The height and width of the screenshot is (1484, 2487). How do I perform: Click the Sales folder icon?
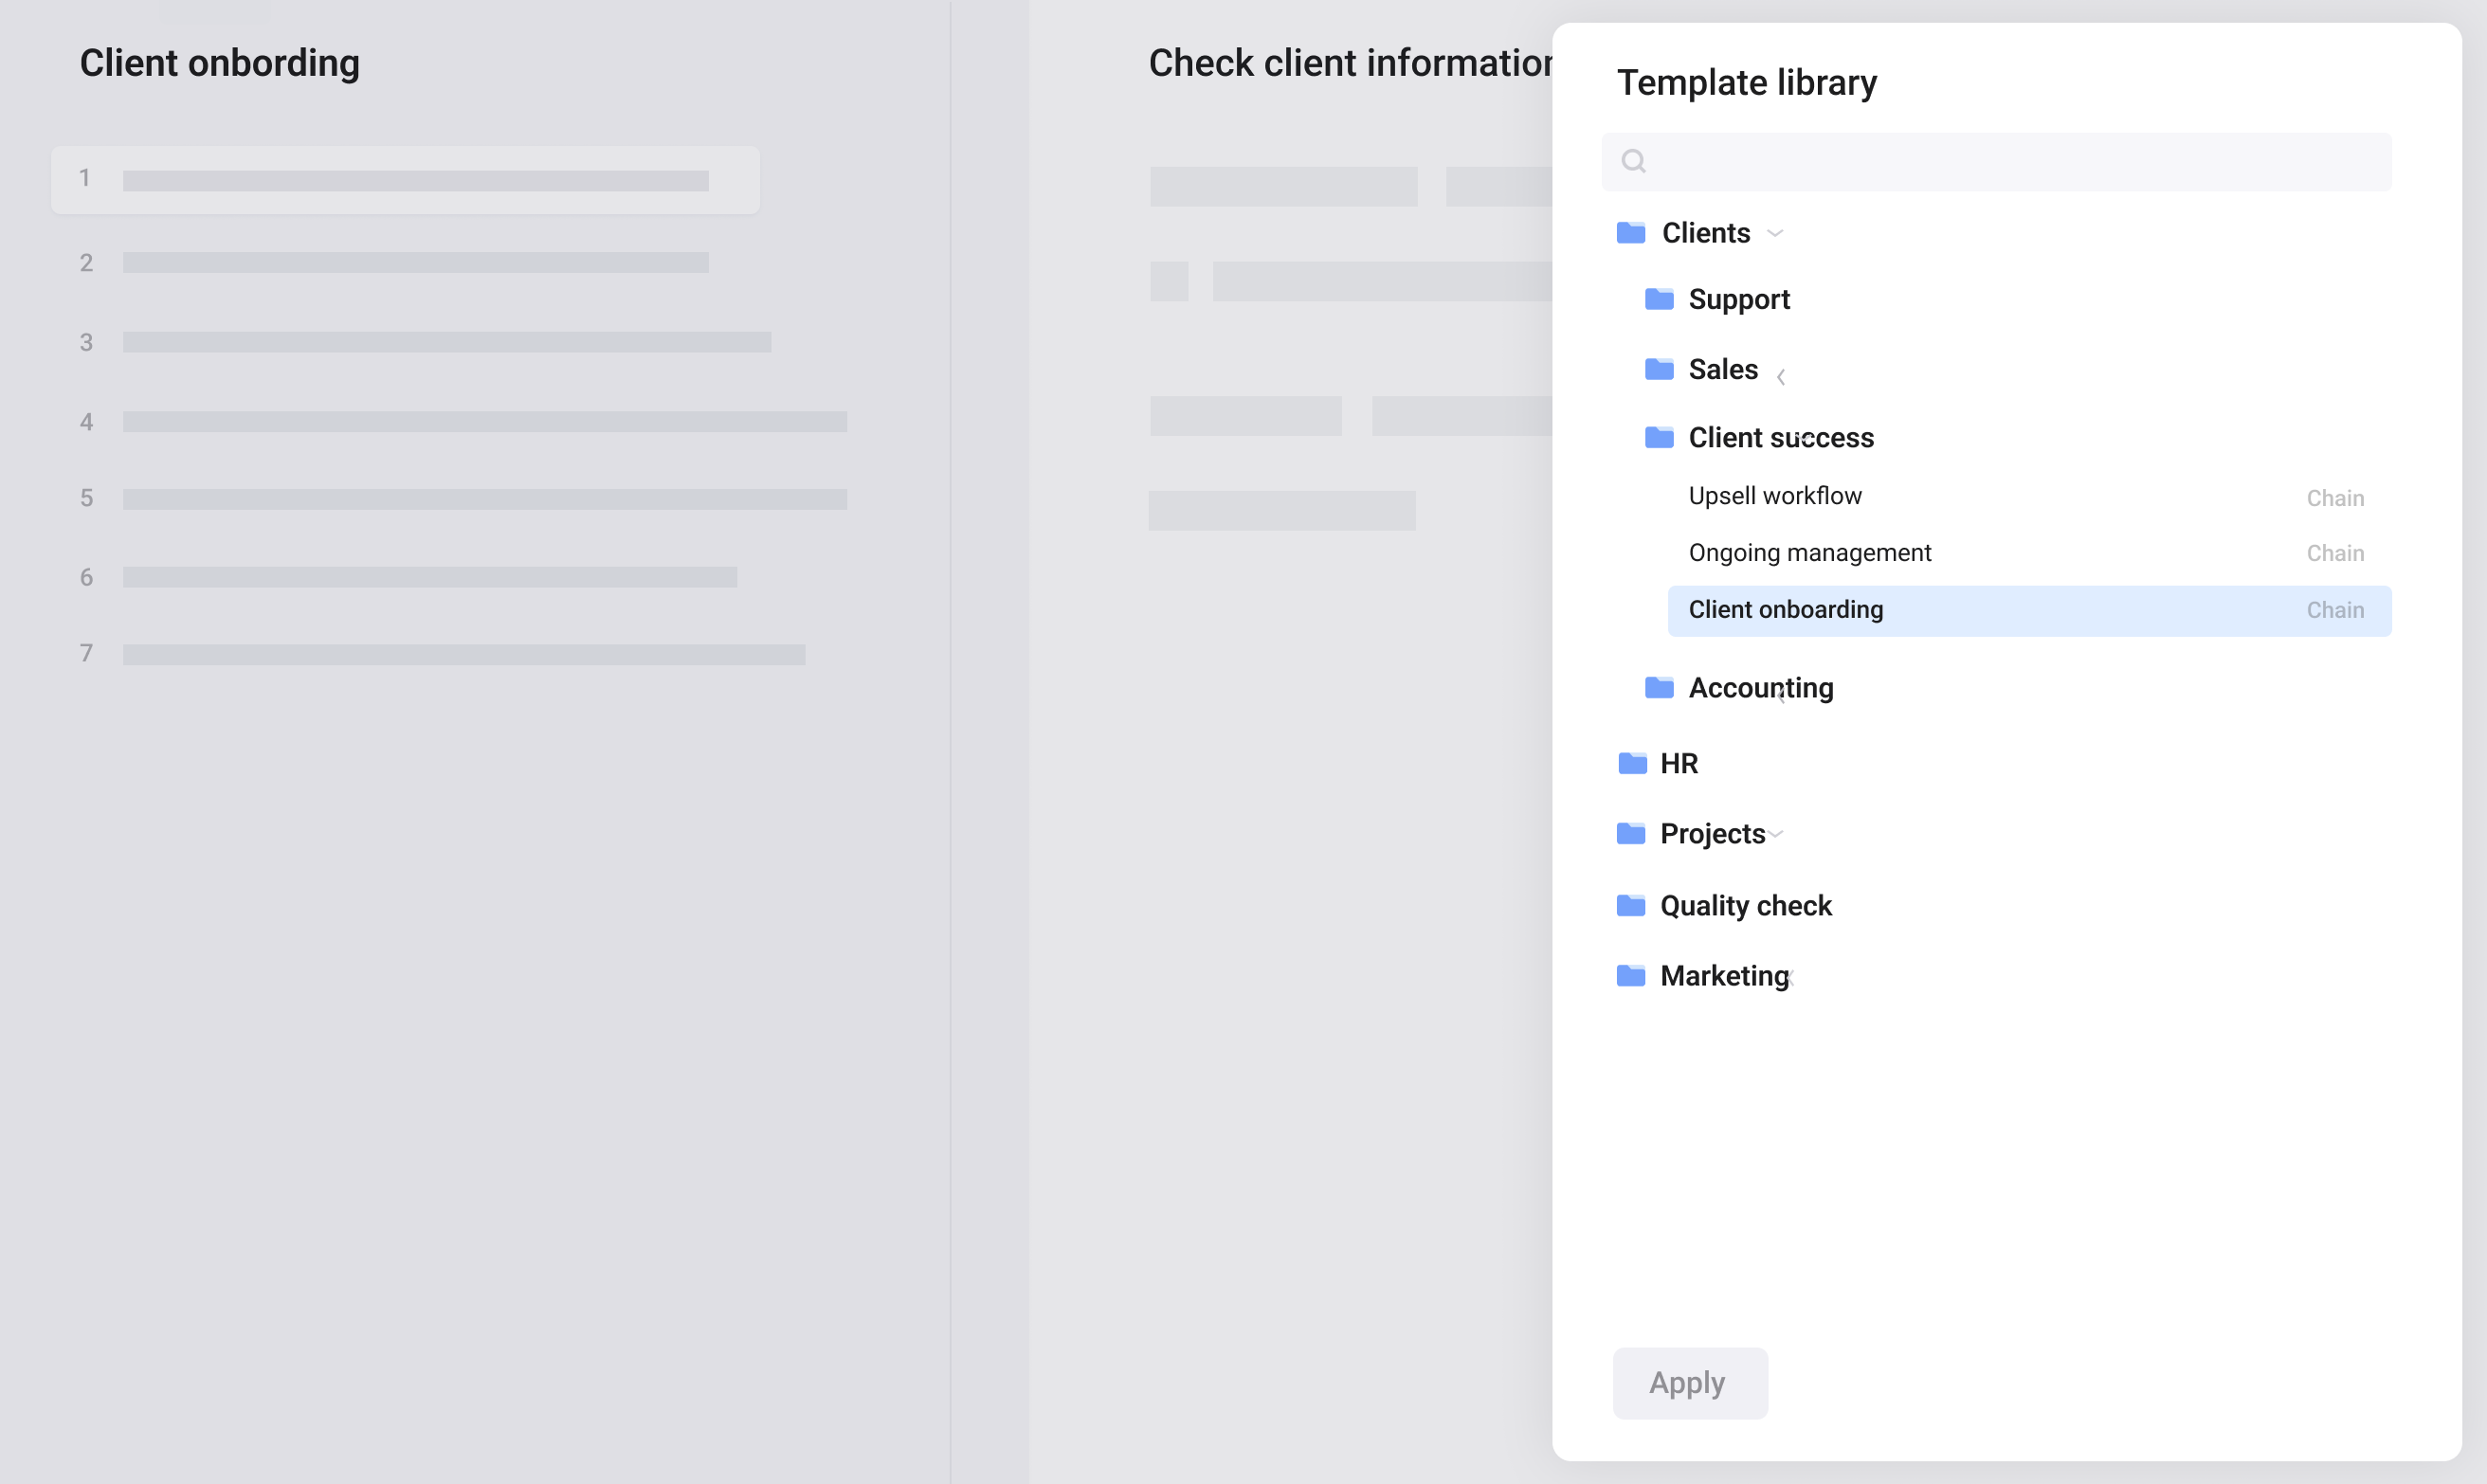click(1659, 369)
